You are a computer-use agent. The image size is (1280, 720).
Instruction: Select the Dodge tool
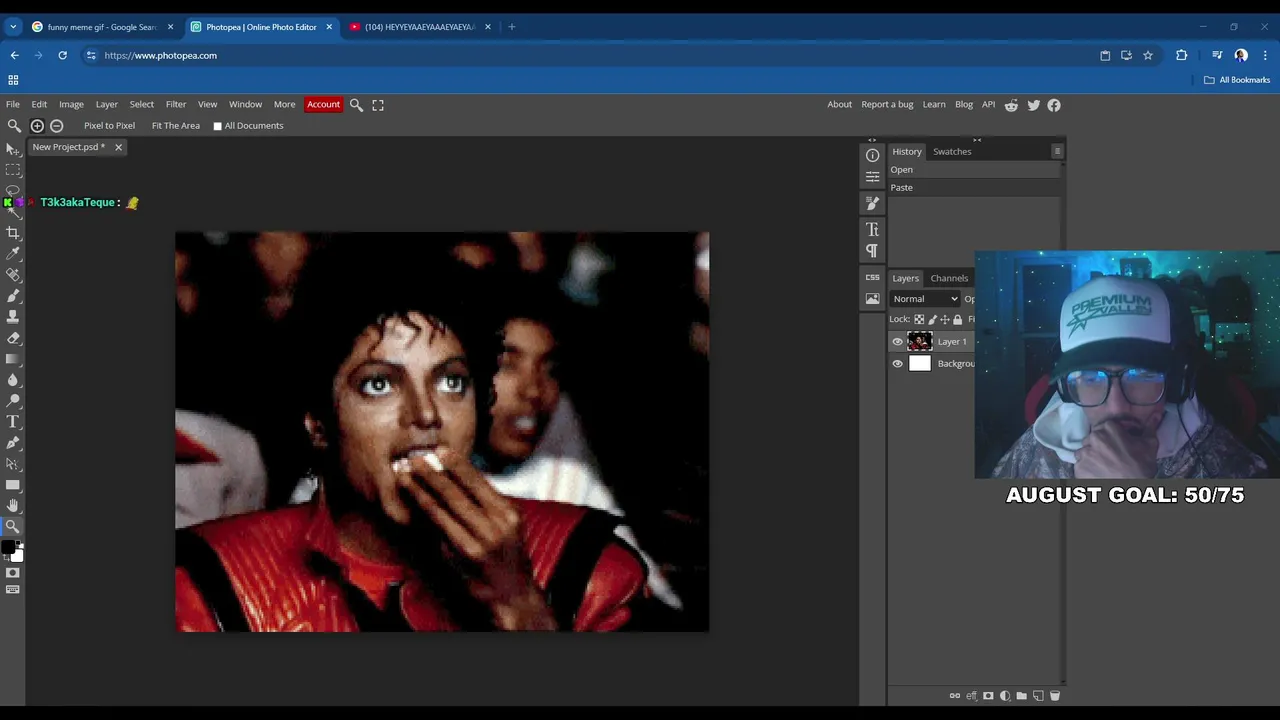tap(12, 401)
